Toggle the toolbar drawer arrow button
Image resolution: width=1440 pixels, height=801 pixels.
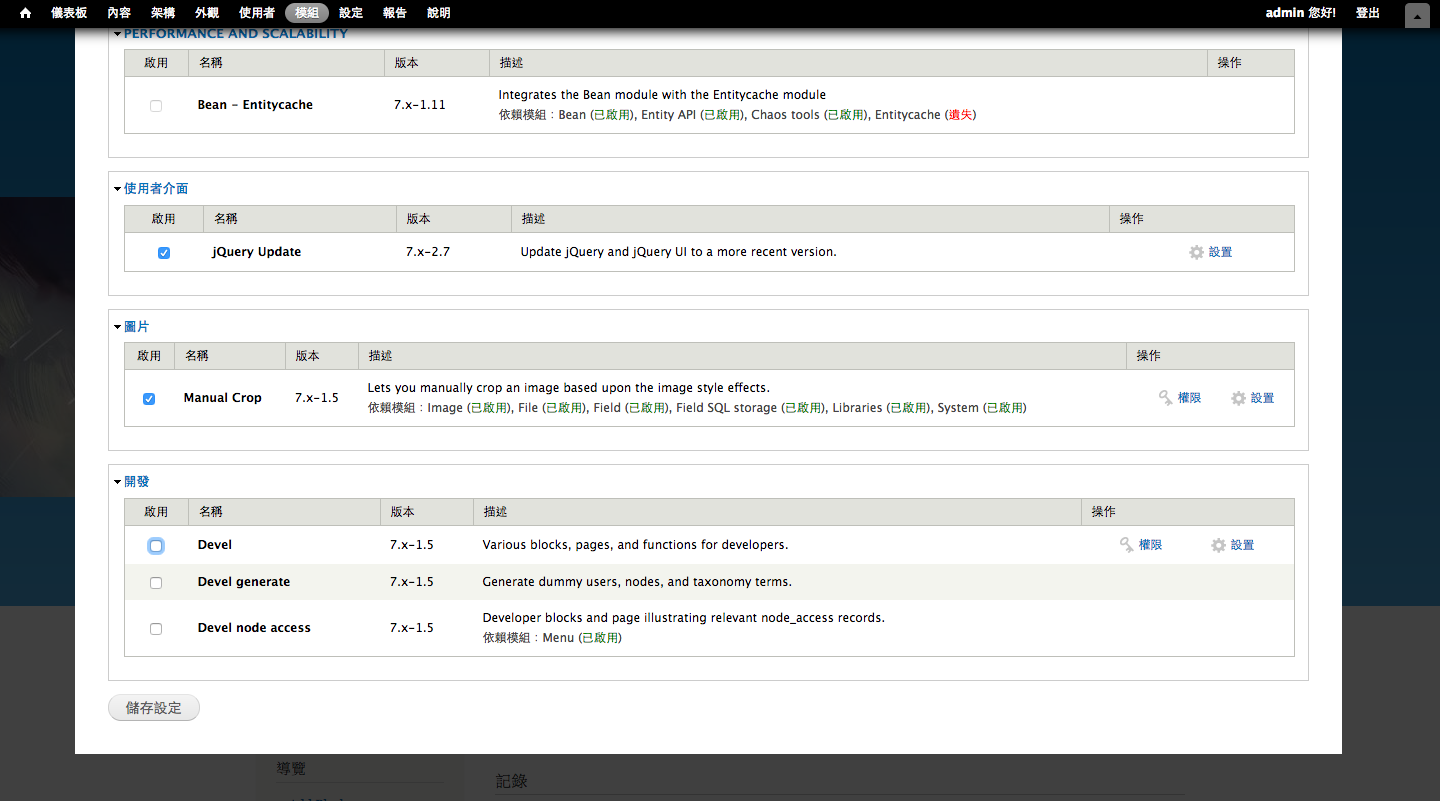[1417, 15]
